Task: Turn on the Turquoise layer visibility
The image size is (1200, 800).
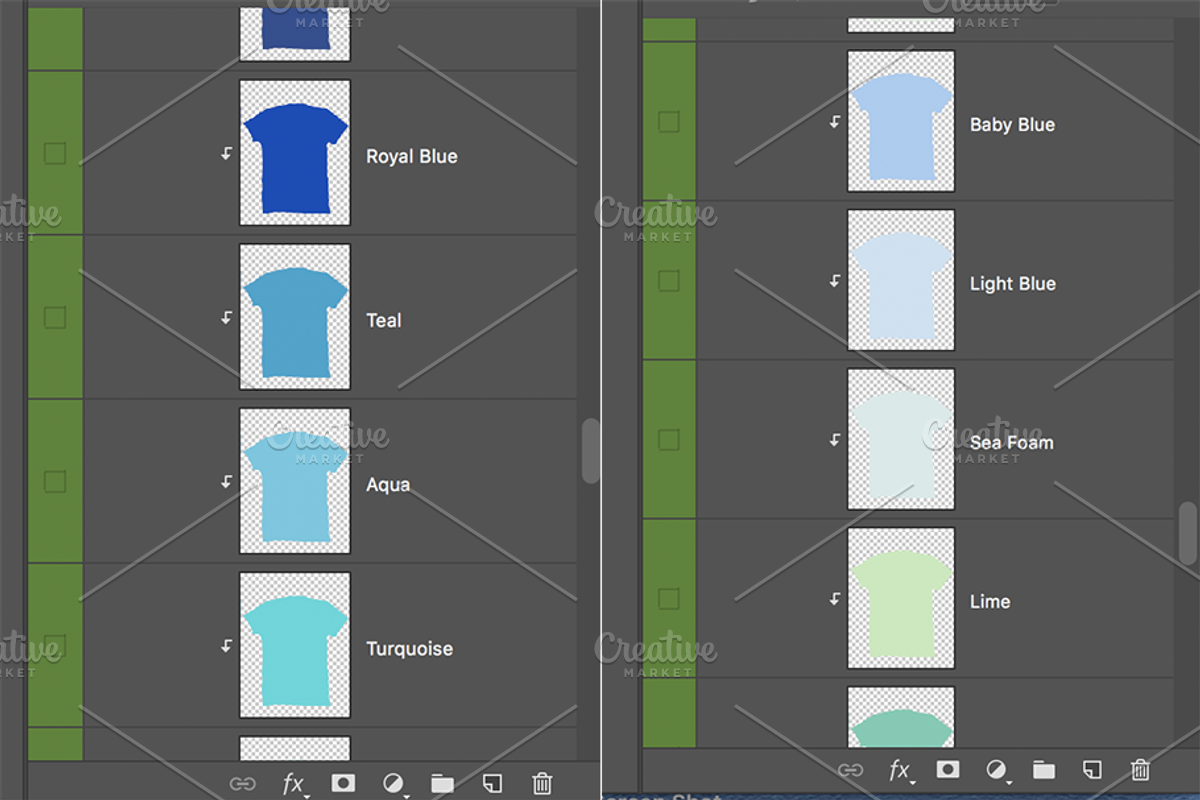Action: [x=55, y=645]
